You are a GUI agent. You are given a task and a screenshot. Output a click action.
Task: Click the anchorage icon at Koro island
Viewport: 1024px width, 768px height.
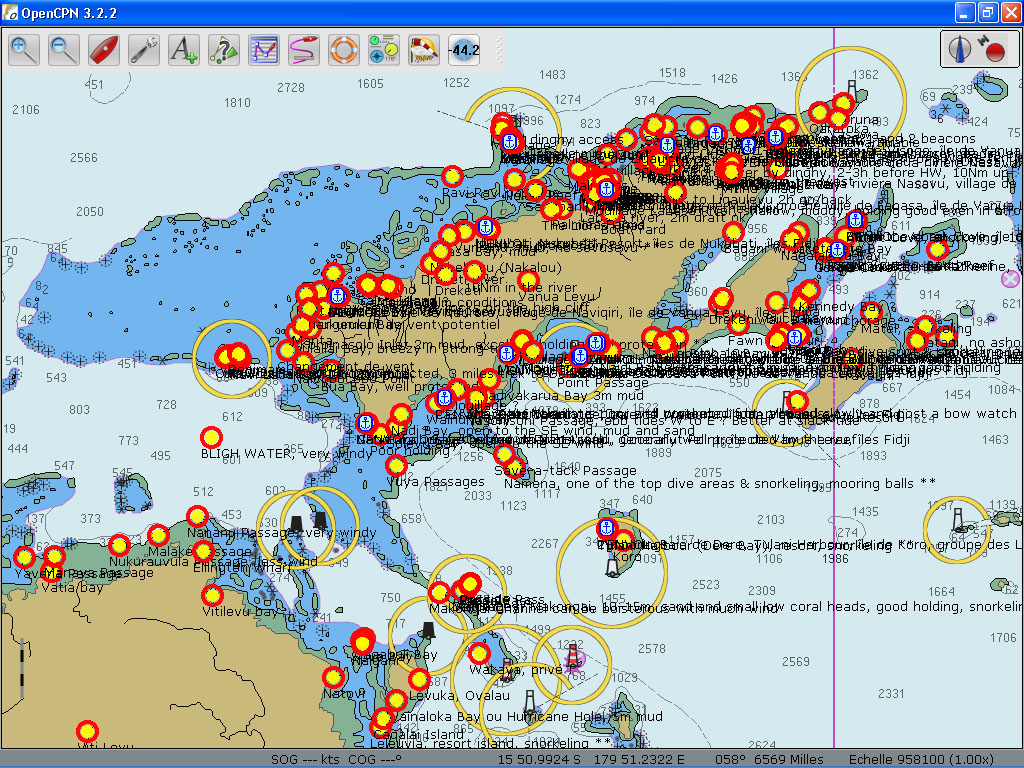(x=607, y=528)
